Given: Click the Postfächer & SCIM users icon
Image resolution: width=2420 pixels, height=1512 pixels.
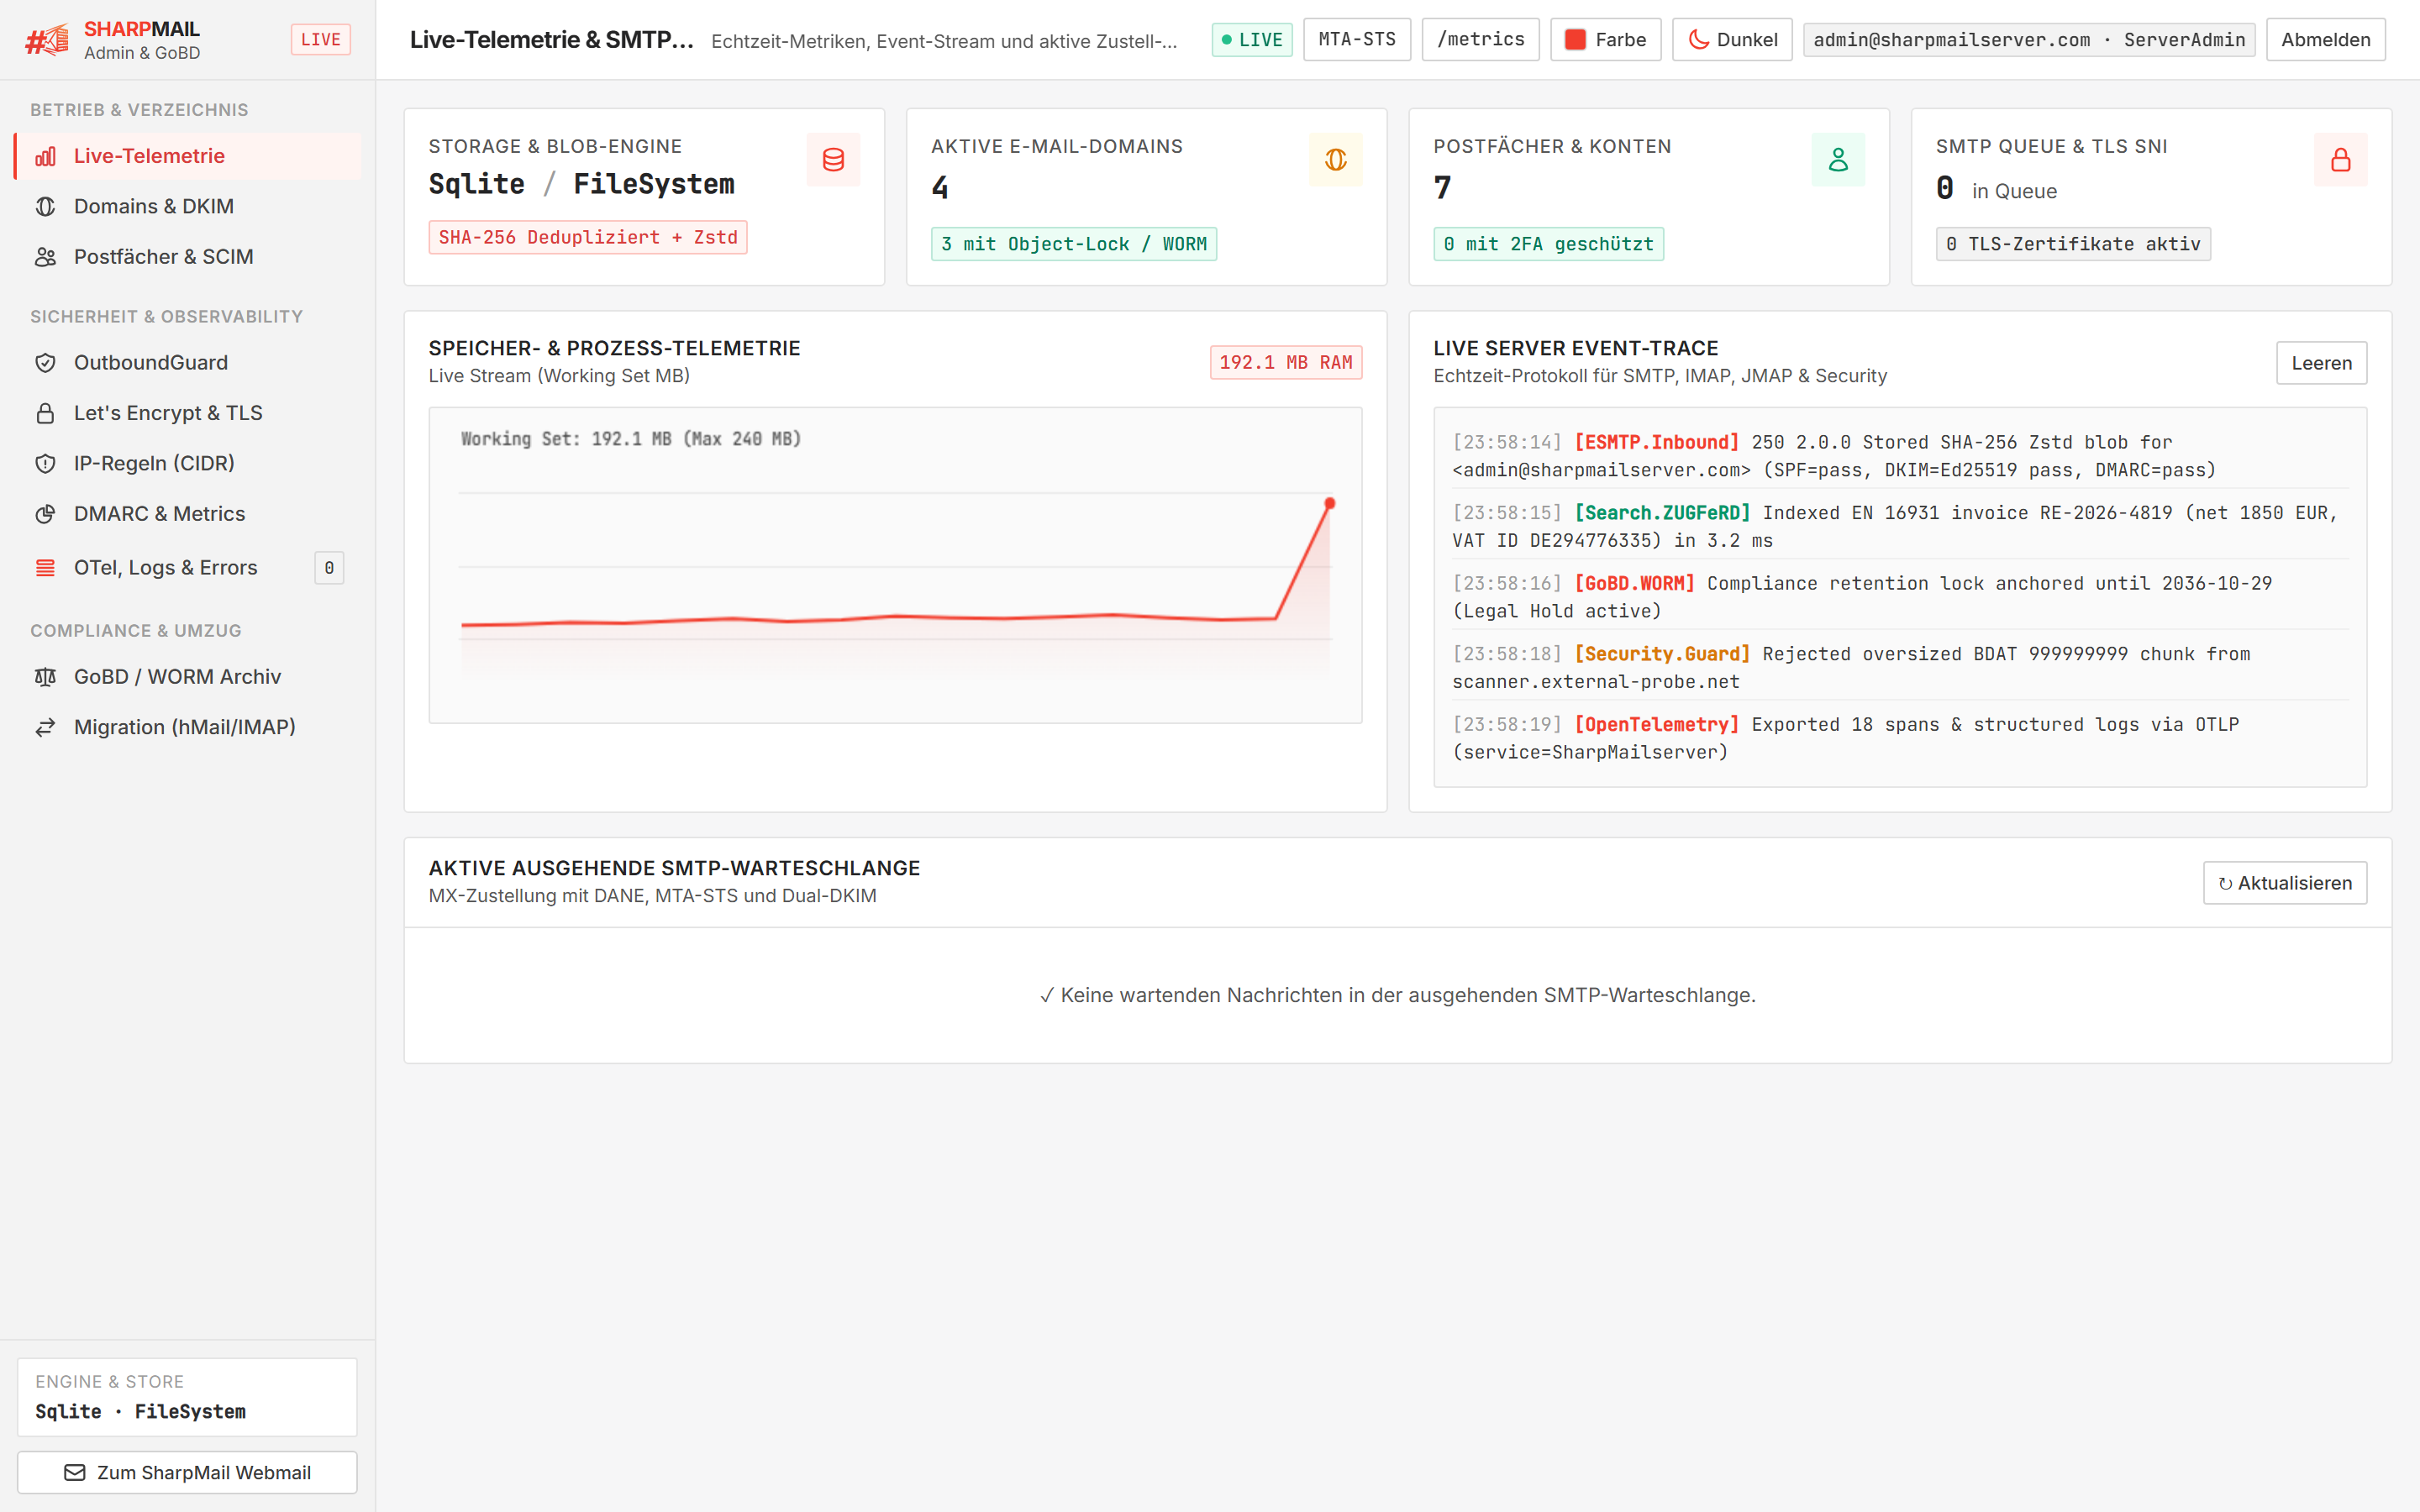Looking at the screenshot, I should [x=45, y=257].
